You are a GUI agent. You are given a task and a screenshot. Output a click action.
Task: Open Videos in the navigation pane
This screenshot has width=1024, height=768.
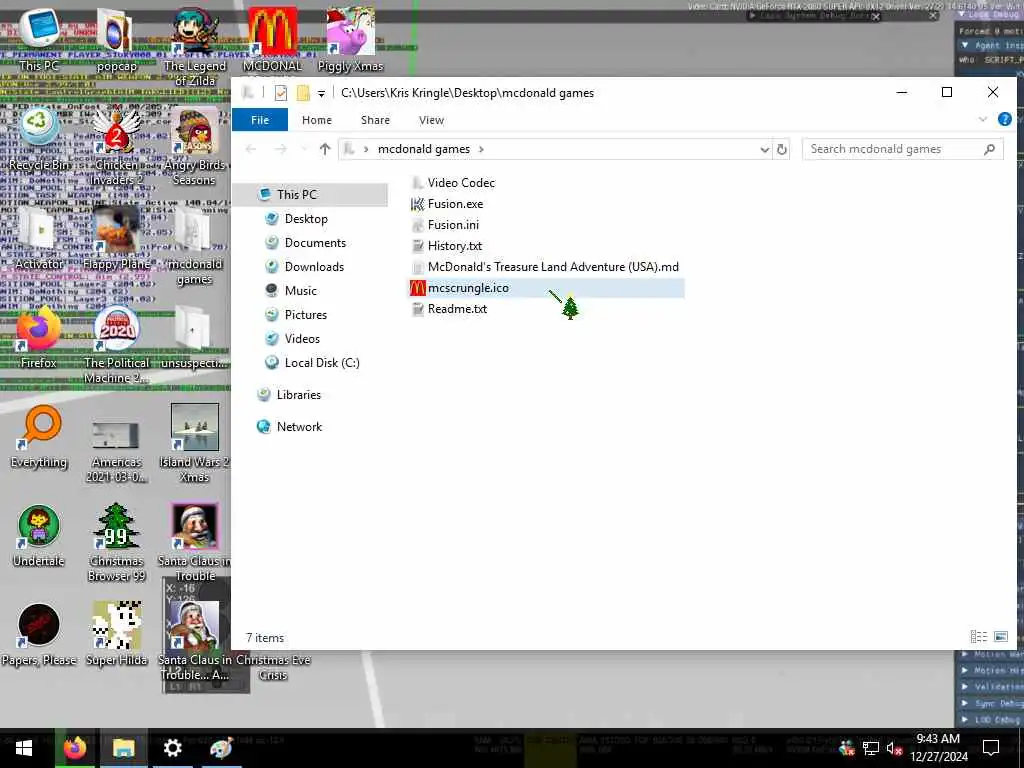pyautogui.click(x=302, y=338)
